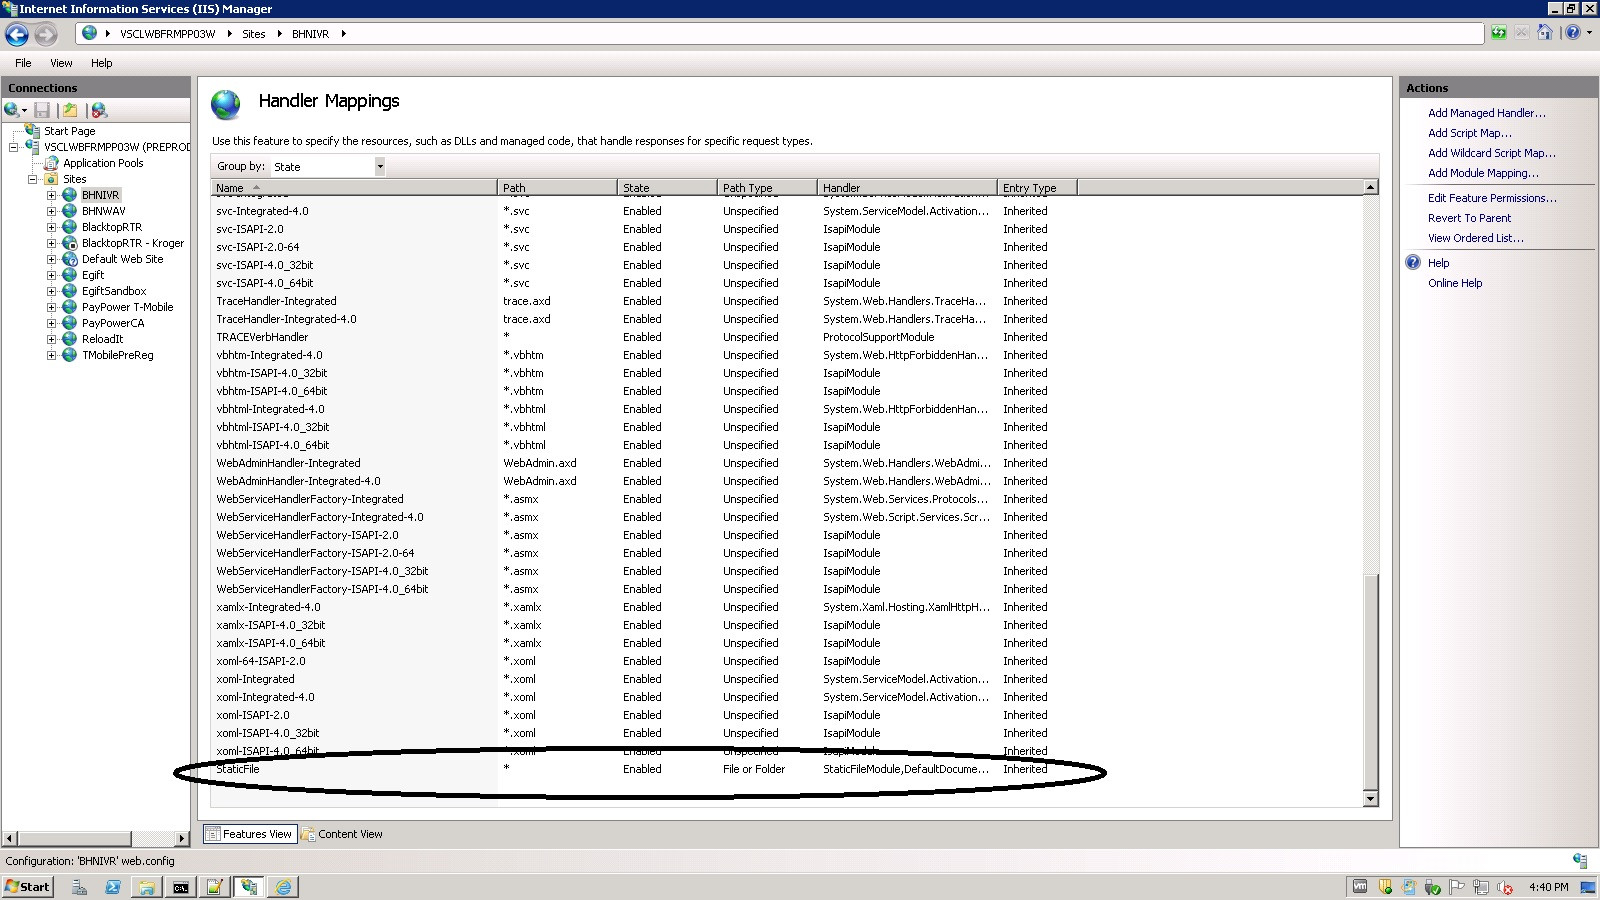
Task: Collapse the VSCLWBFRMPP03W server node
Action: 14,147
